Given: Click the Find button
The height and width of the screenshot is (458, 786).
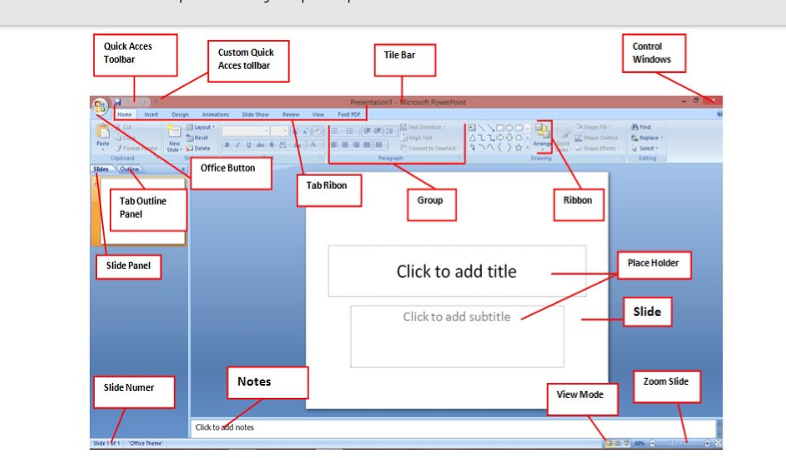Looking at the screenshot, I should [x=641, y=127].
